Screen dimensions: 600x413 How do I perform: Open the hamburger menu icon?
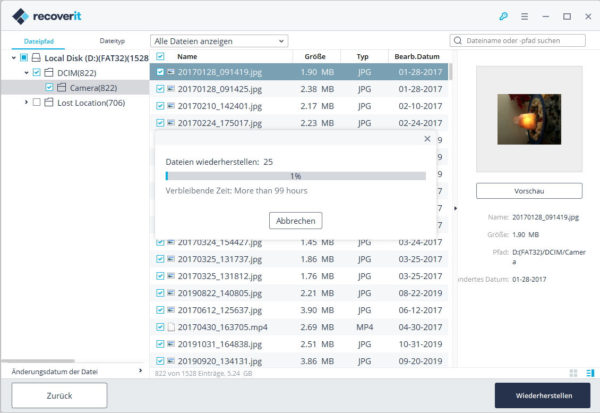pos(524,16)
